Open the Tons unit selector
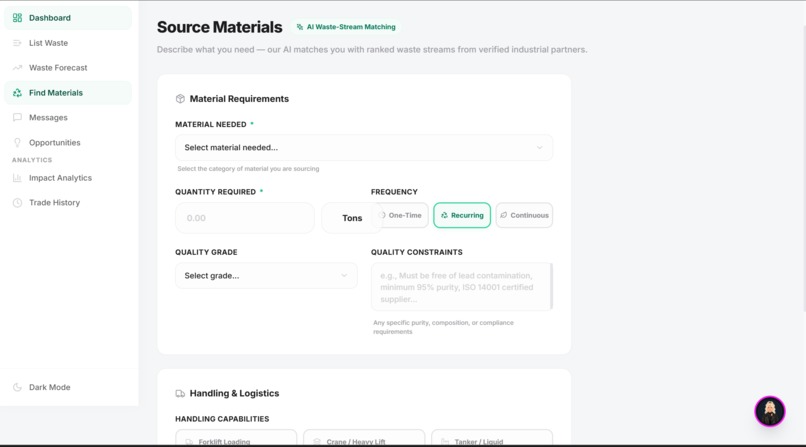 (352, 218)
